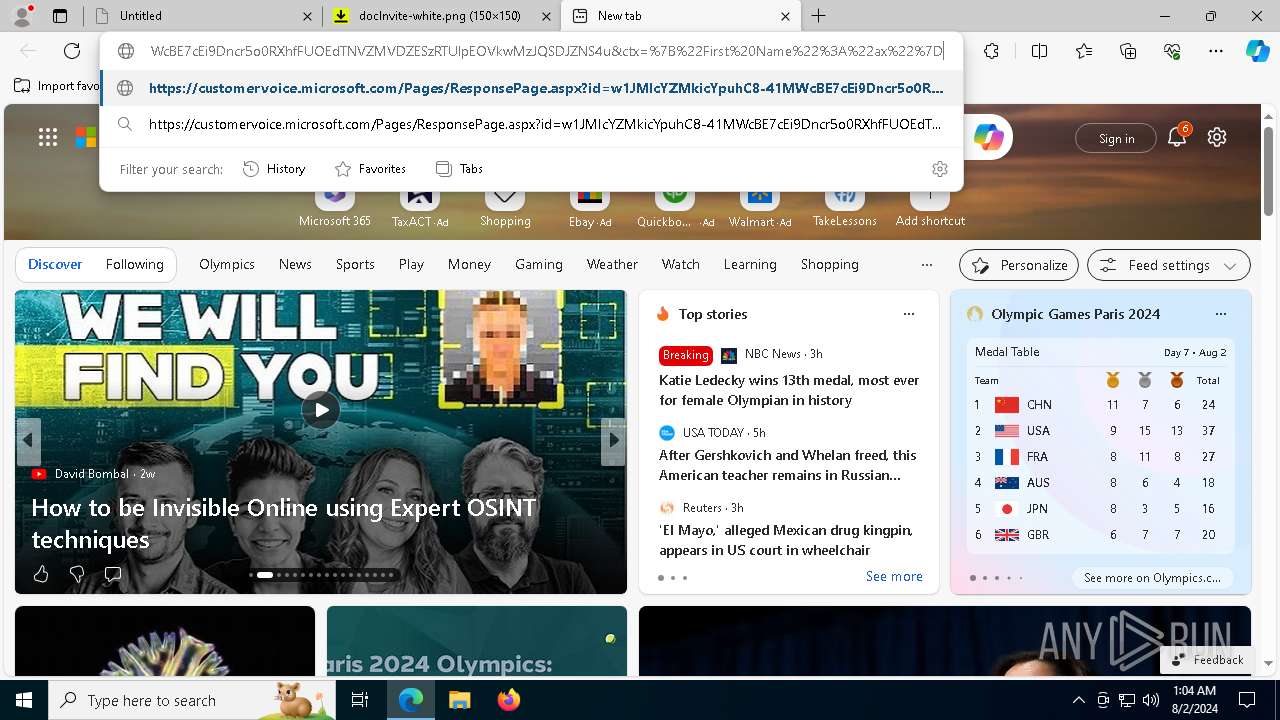Open comments on OSINT article
Image resolution: width=1280 pixels, height=720 pixels.
click(x=113, y=574)
